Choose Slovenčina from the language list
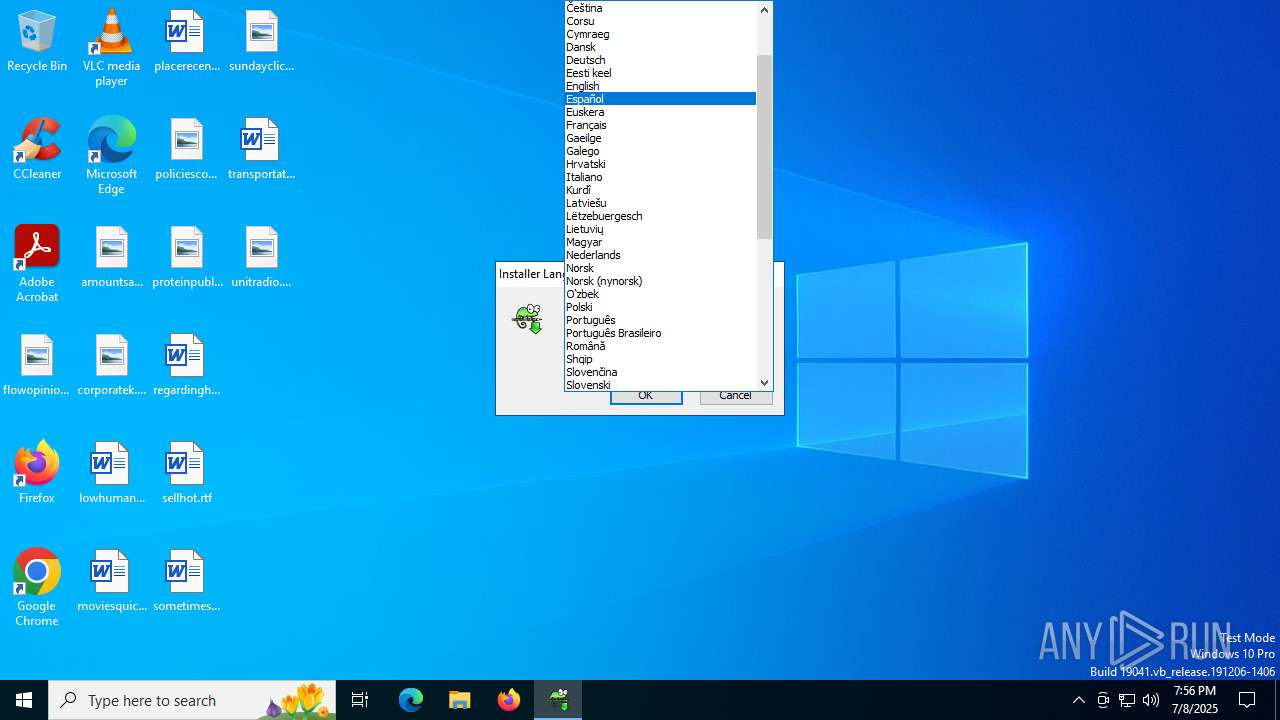Viewport: 1280px width, 720px height. (660, 372)
